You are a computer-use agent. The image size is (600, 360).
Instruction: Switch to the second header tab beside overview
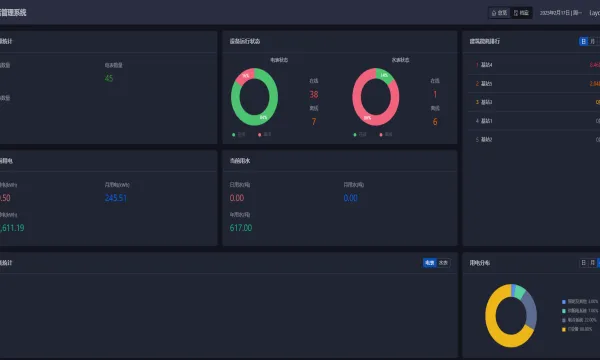point(521,13)
